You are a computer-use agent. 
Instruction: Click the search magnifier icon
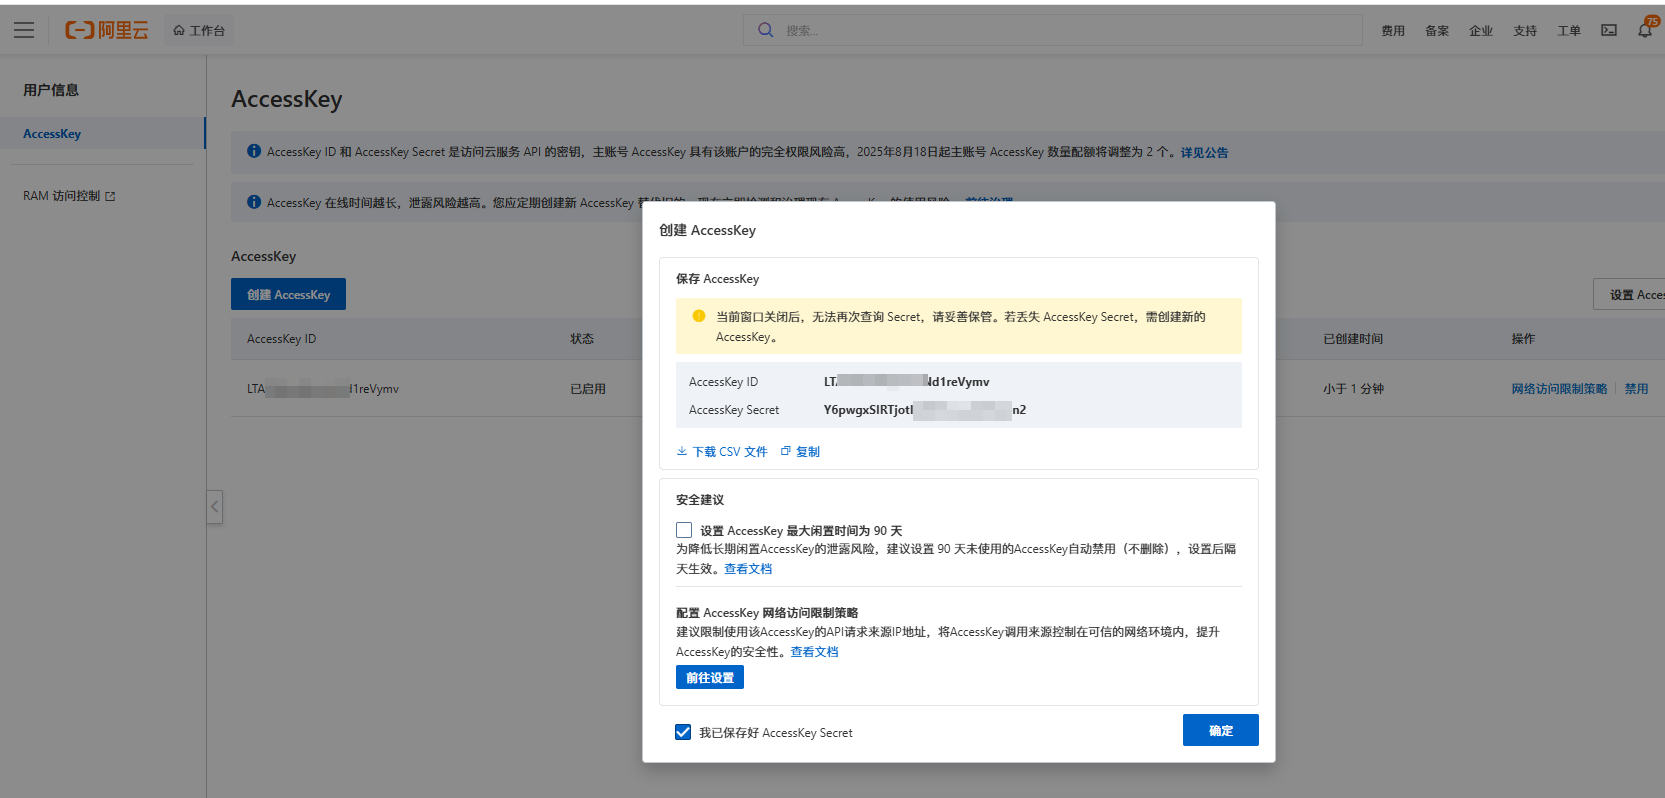point(765,30)
